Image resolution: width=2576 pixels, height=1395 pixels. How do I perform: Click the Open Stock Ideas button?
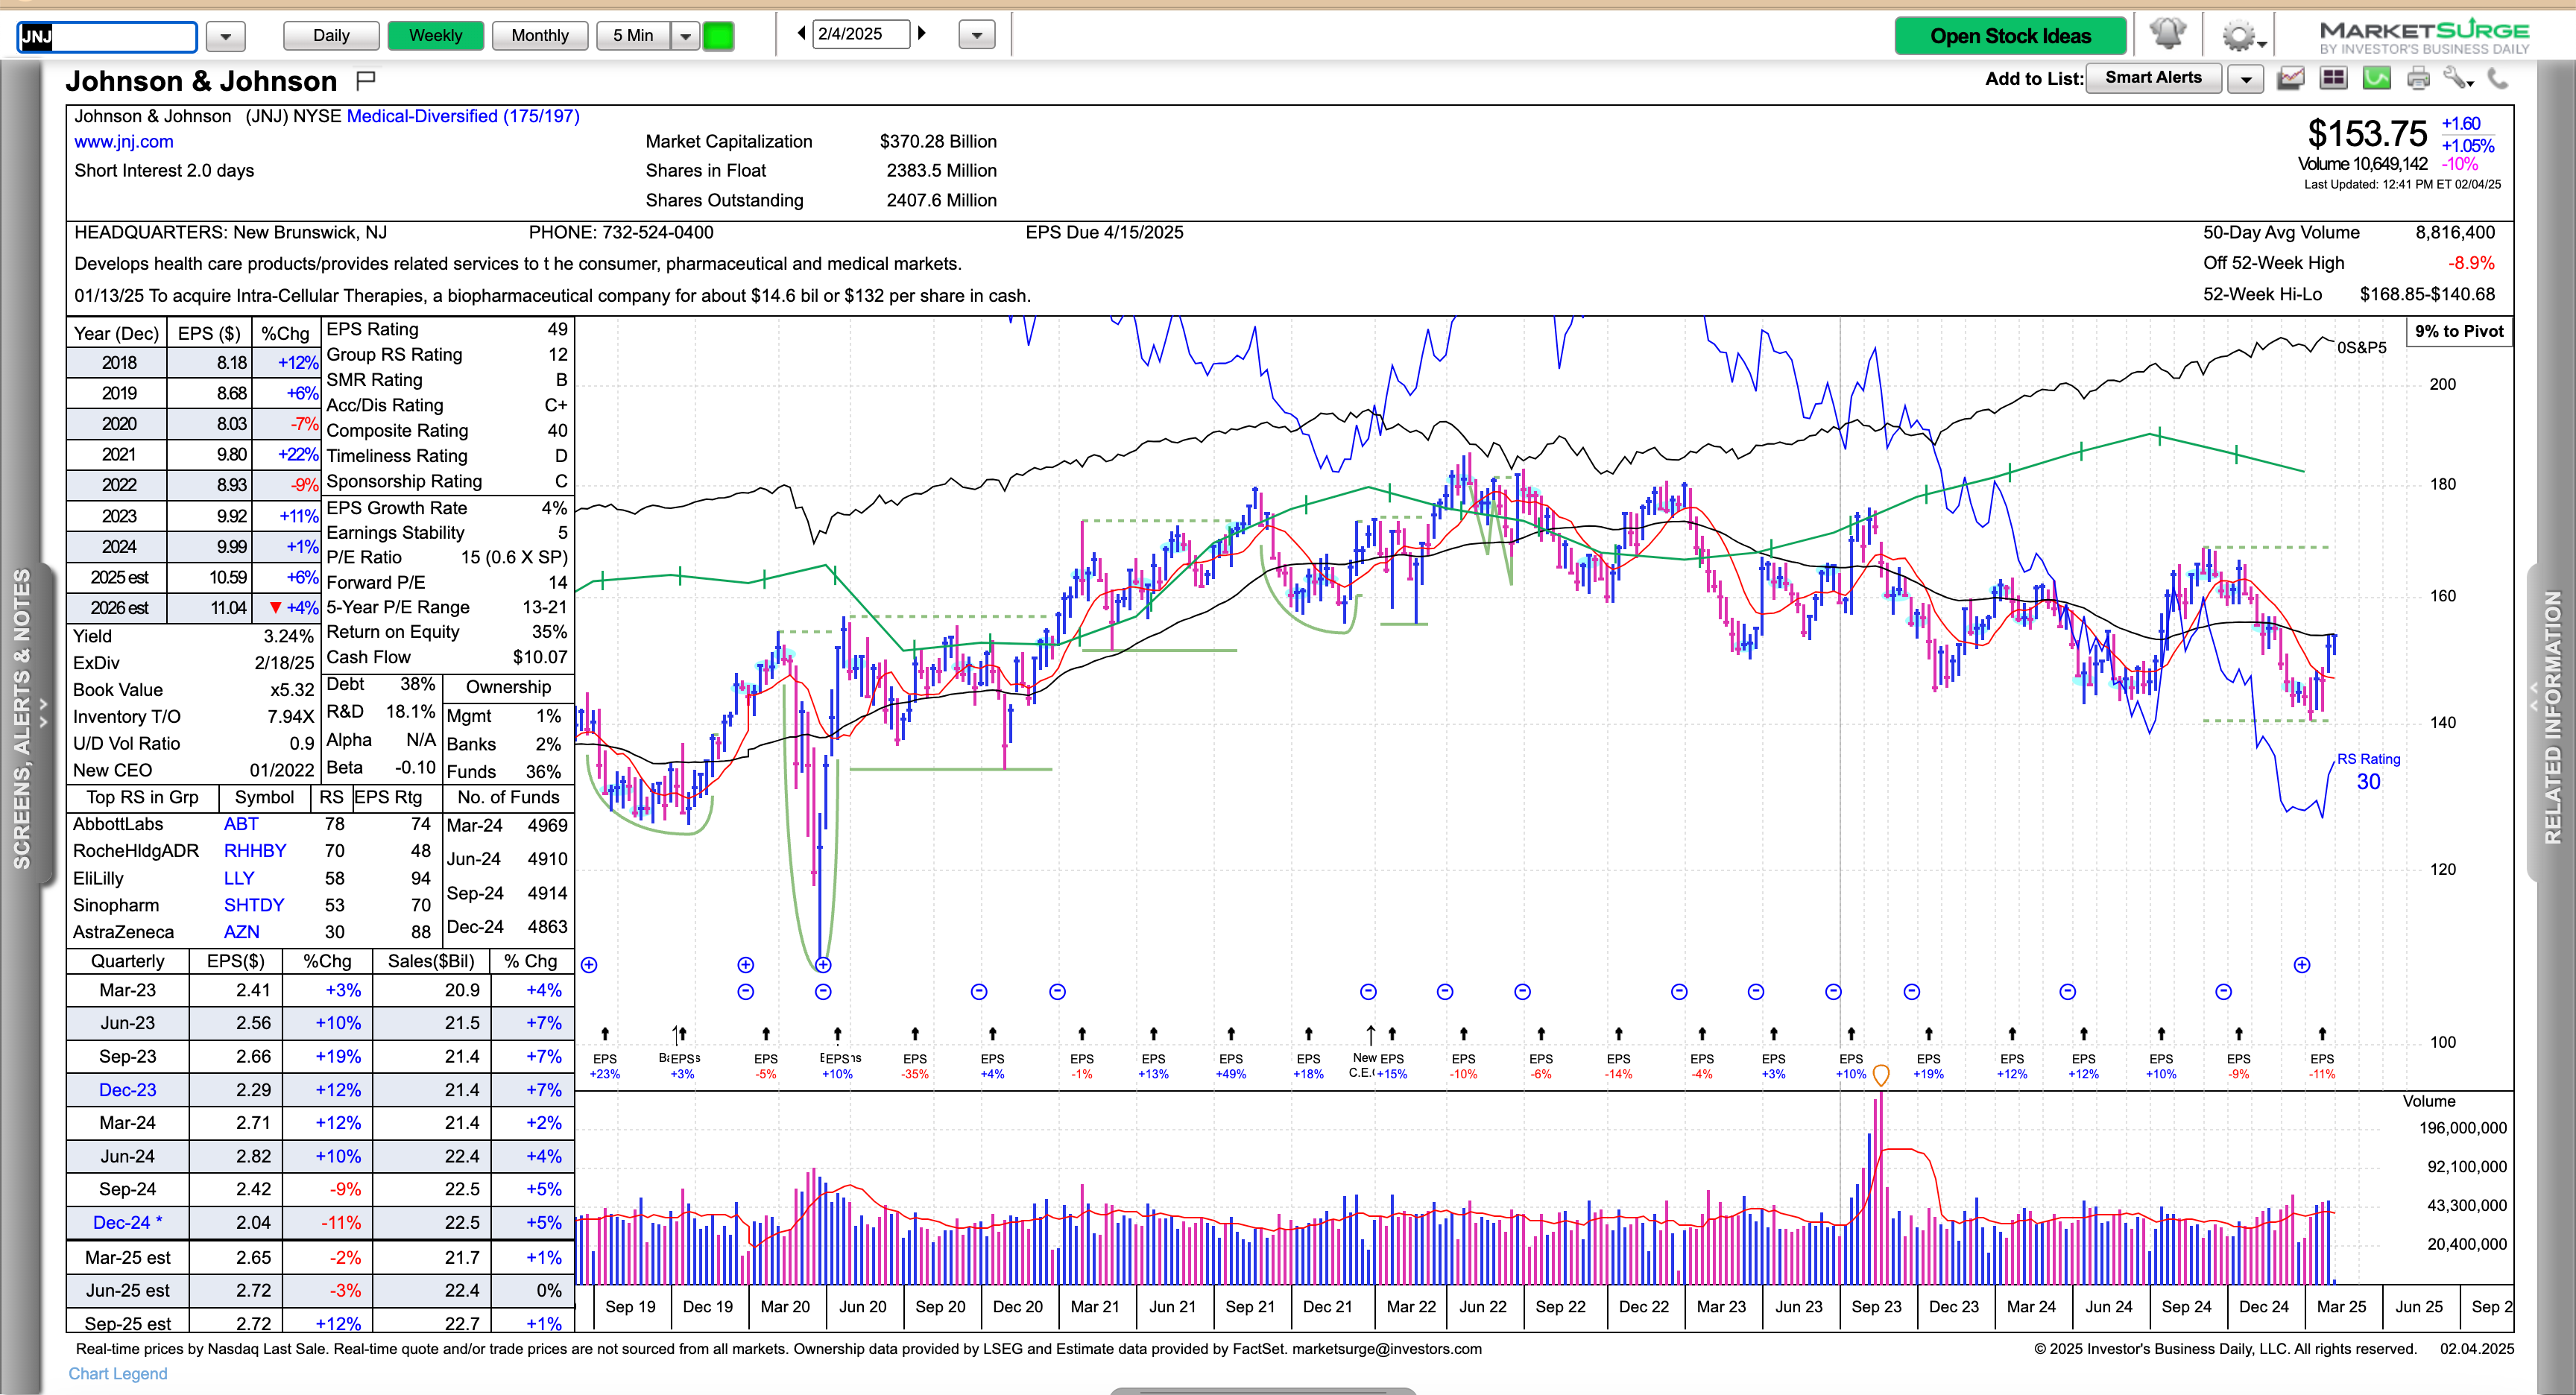(x=2010, y=36)
